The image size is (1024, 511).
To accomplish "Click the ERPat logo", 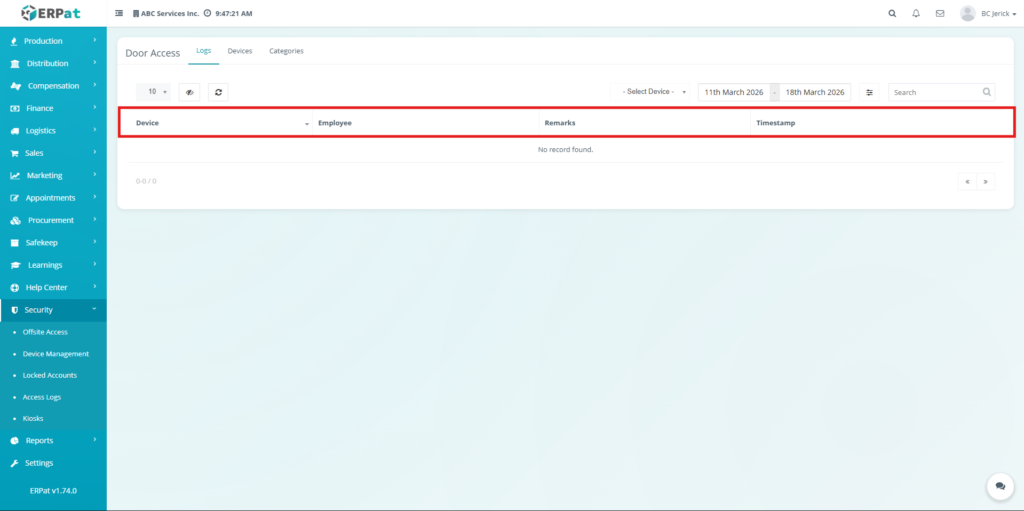I will (52, 13).
